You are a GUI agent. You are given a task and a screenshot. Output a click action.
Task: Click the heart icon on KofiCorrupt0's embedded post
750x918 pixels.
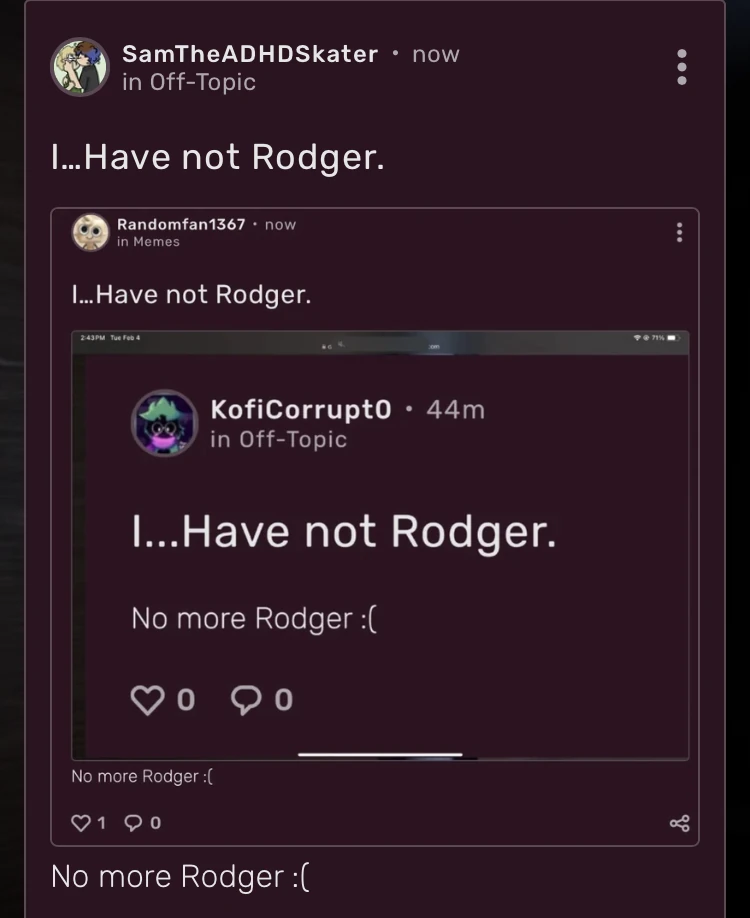[146, 699]
